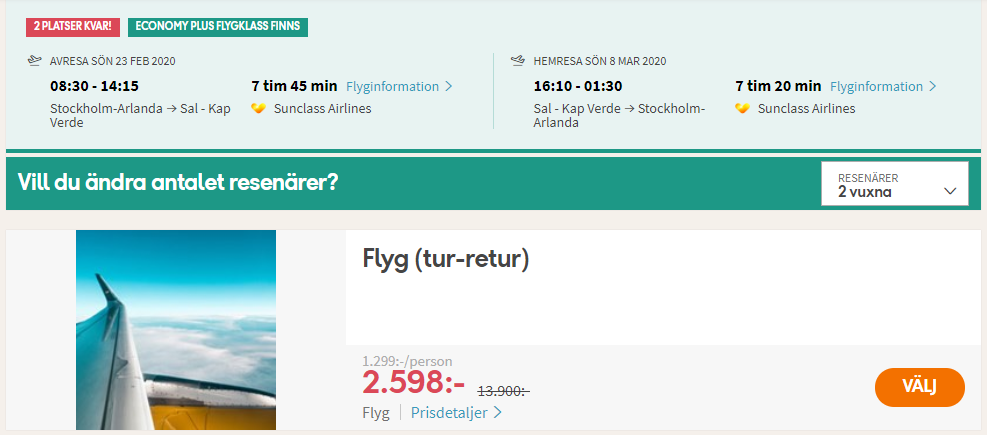Click the 'Economy Plus flygklass finns' badge
987x435 pixels.
(218, 27)
